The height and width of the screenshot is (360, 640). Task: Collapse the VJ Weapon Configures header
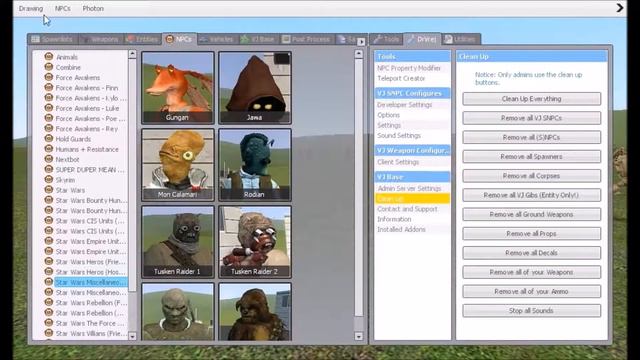tap(412, 150)
